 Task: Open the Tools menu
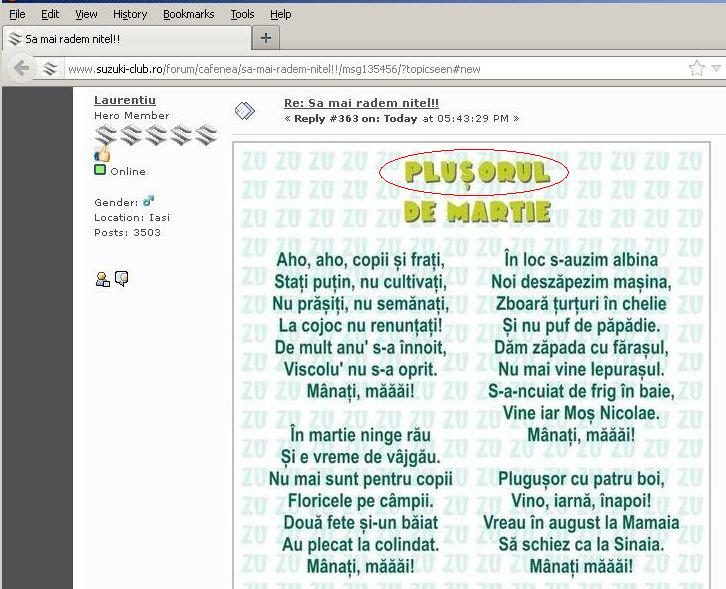(242, 14)
